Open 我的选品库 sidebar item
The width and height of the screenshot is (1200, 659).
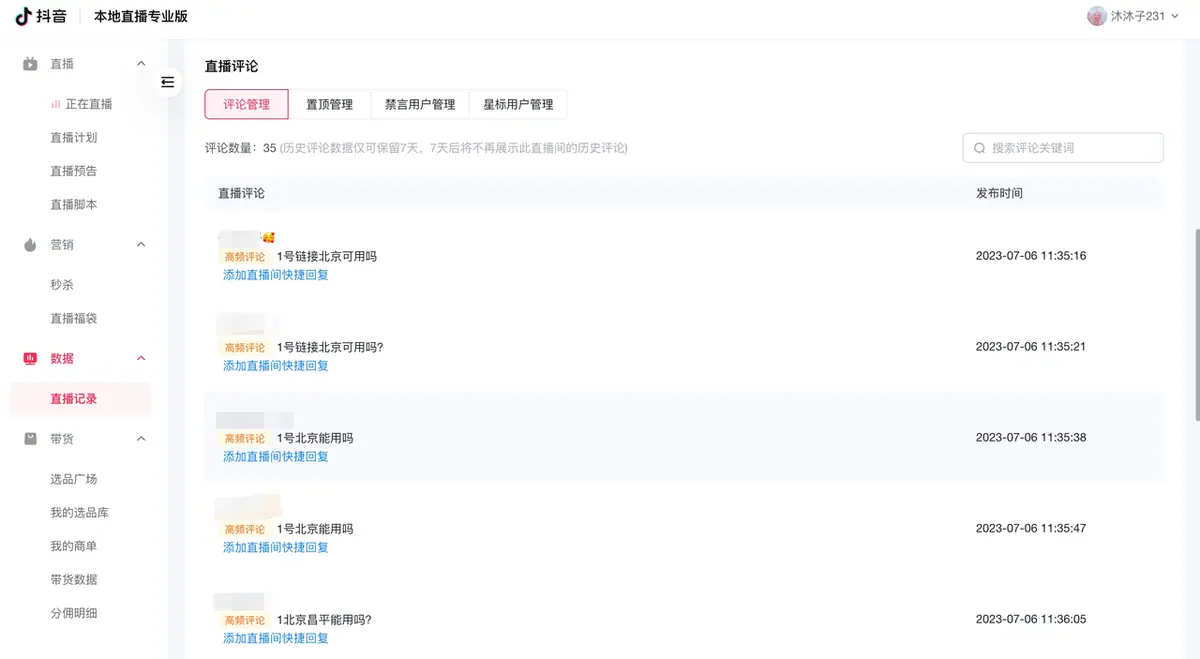coord(80,513)
